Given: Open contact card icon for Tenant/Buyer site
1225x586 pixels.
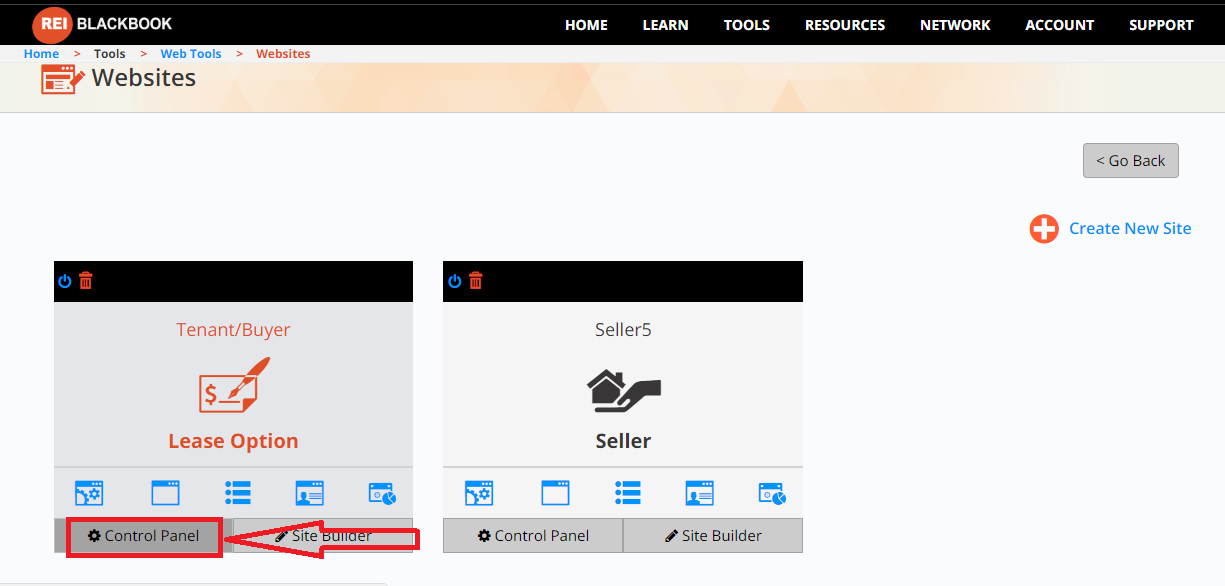Looking at the screenshot, I should (x=309, y=493).
